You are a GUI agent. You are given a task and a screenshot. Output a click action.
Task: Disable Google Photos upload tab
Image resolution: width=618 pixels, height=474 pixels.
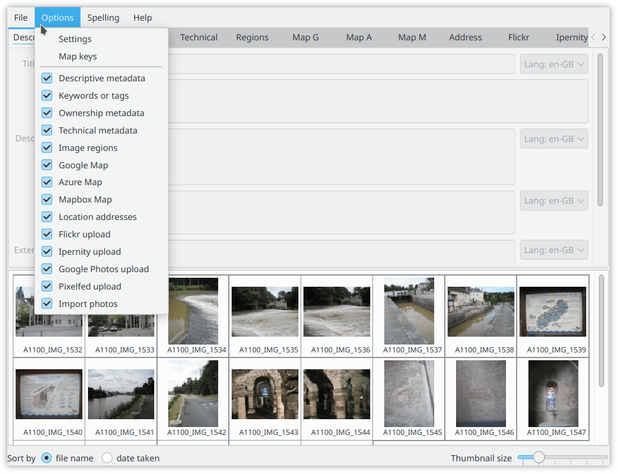pyautogui.click(x=101, y=269)
